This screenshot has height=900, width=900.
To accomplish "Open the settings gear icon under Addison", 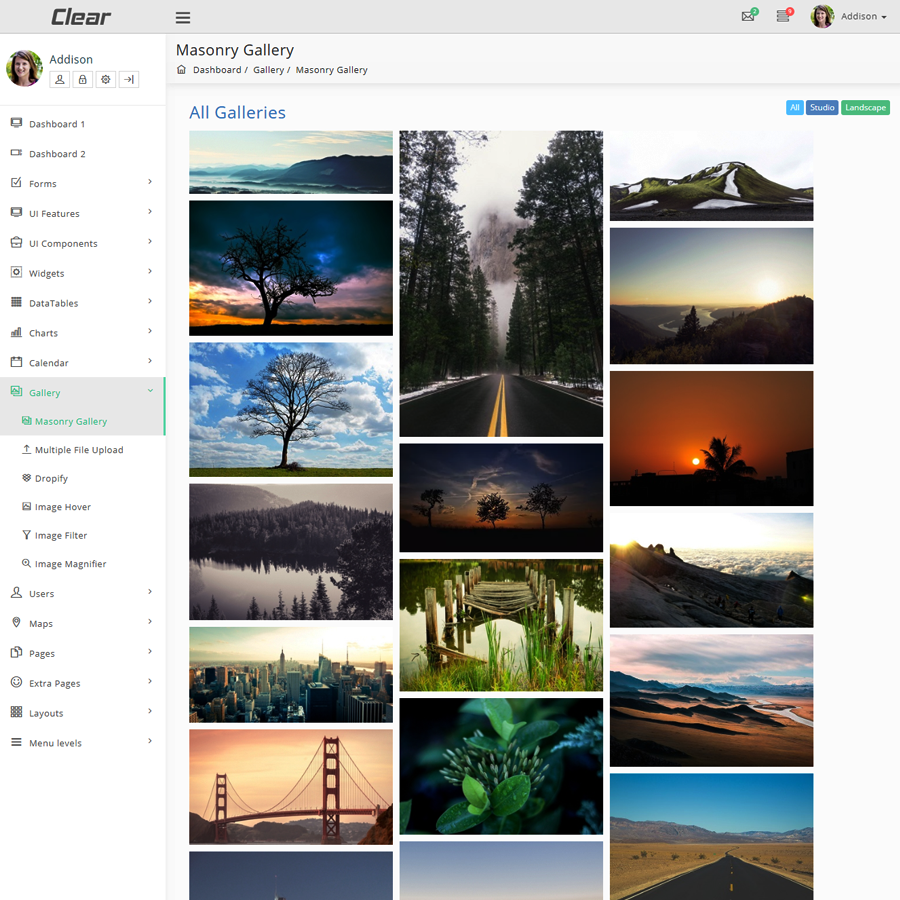I will [106, 79].
